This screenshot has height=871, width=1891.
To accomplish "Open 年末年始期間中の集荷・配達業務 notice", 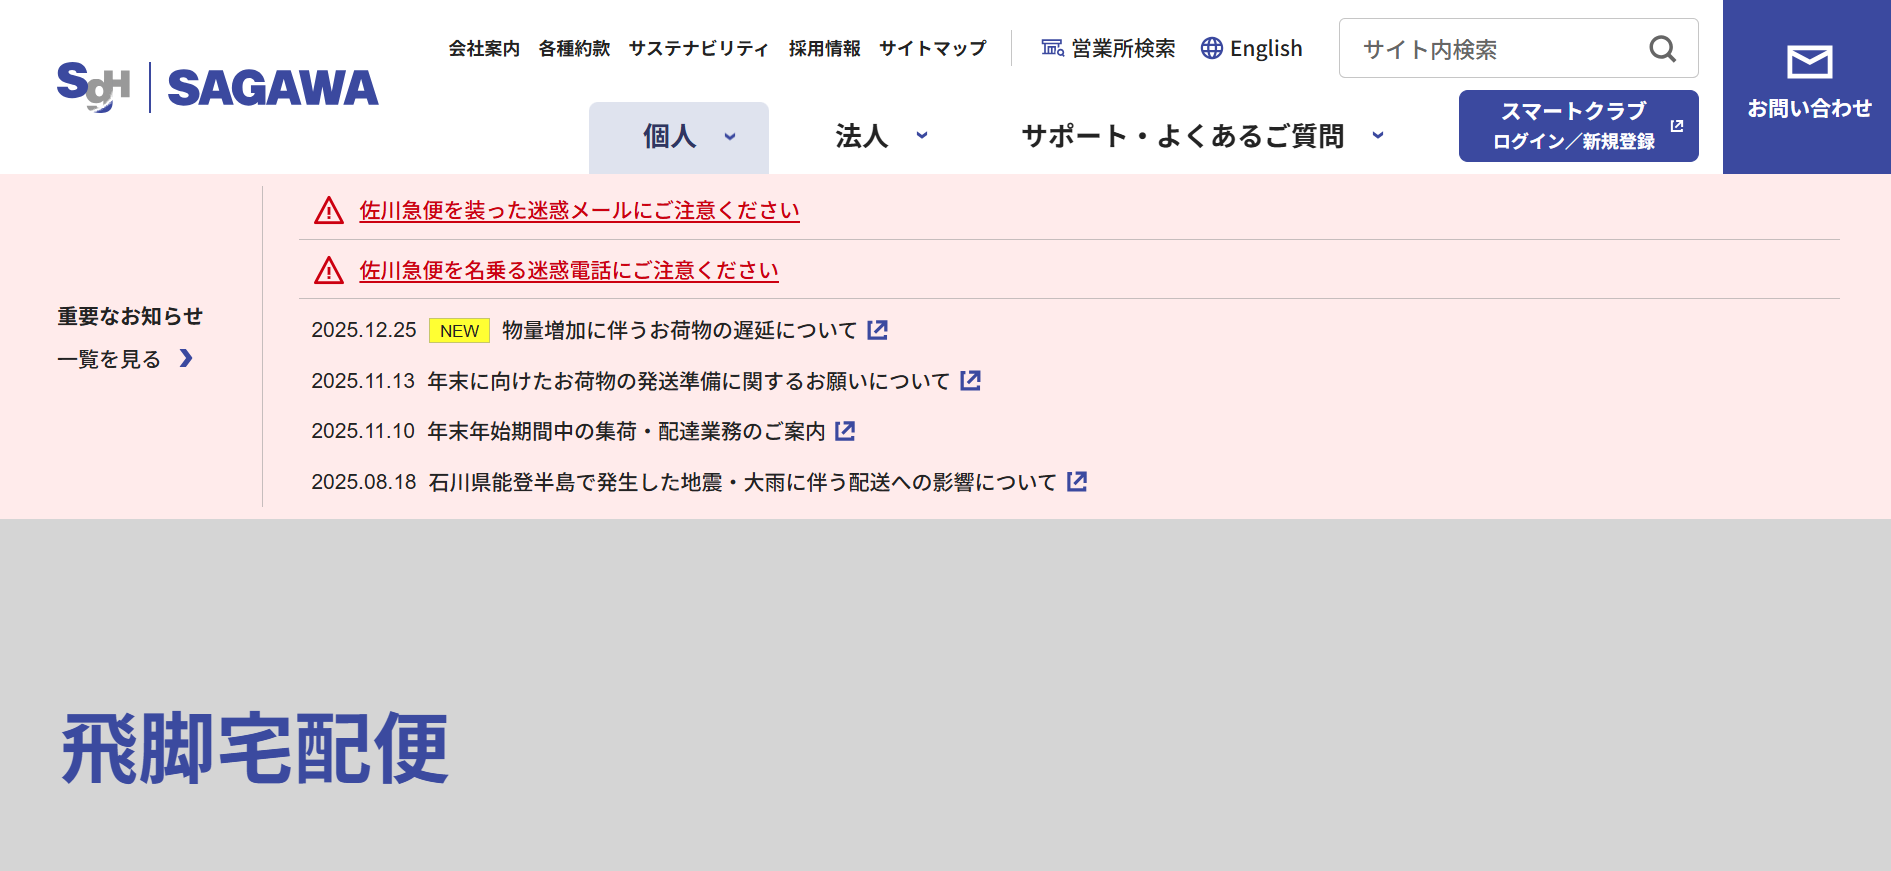I will (x=625, y=431).
